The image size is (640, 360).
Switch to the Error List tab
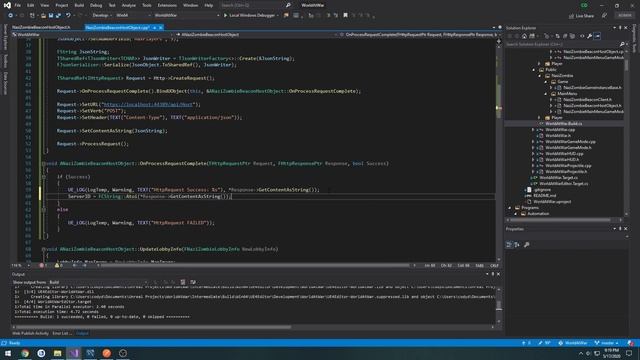click(x=62, y=333)
